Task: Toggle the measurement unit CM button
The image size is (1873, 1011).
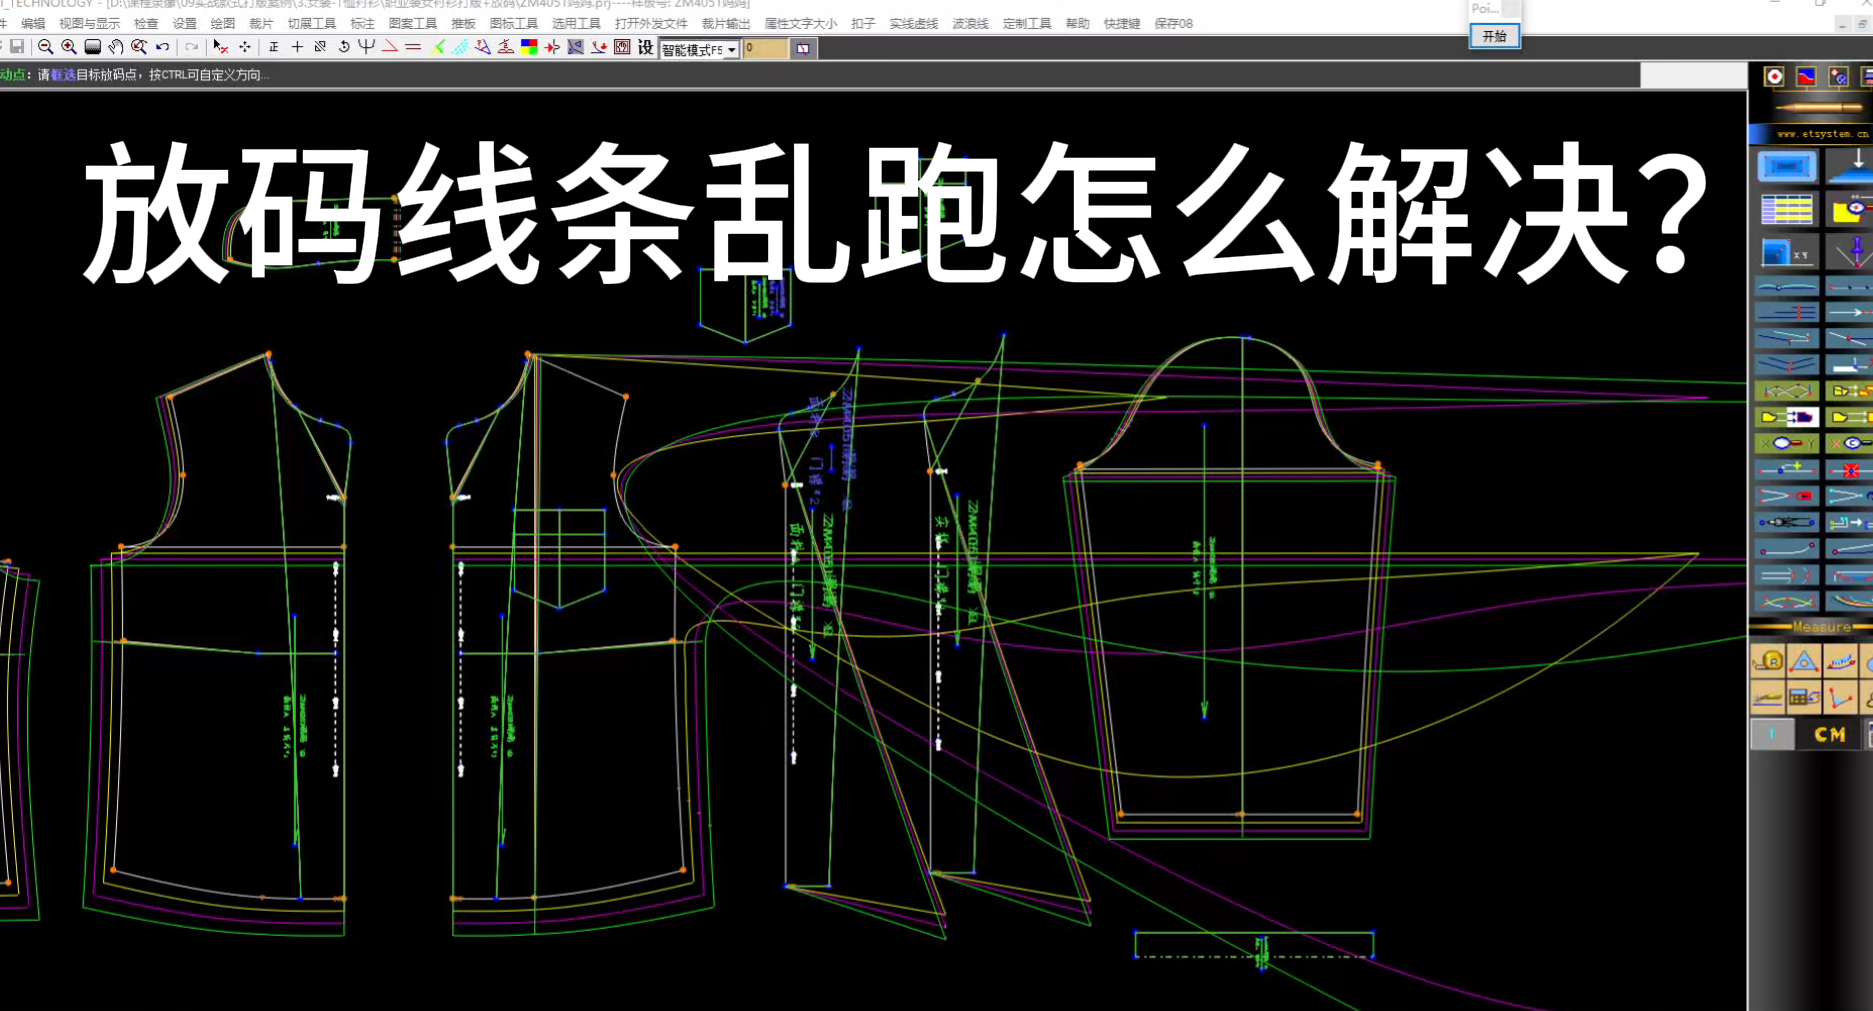Action: (x=1830, y=733)
